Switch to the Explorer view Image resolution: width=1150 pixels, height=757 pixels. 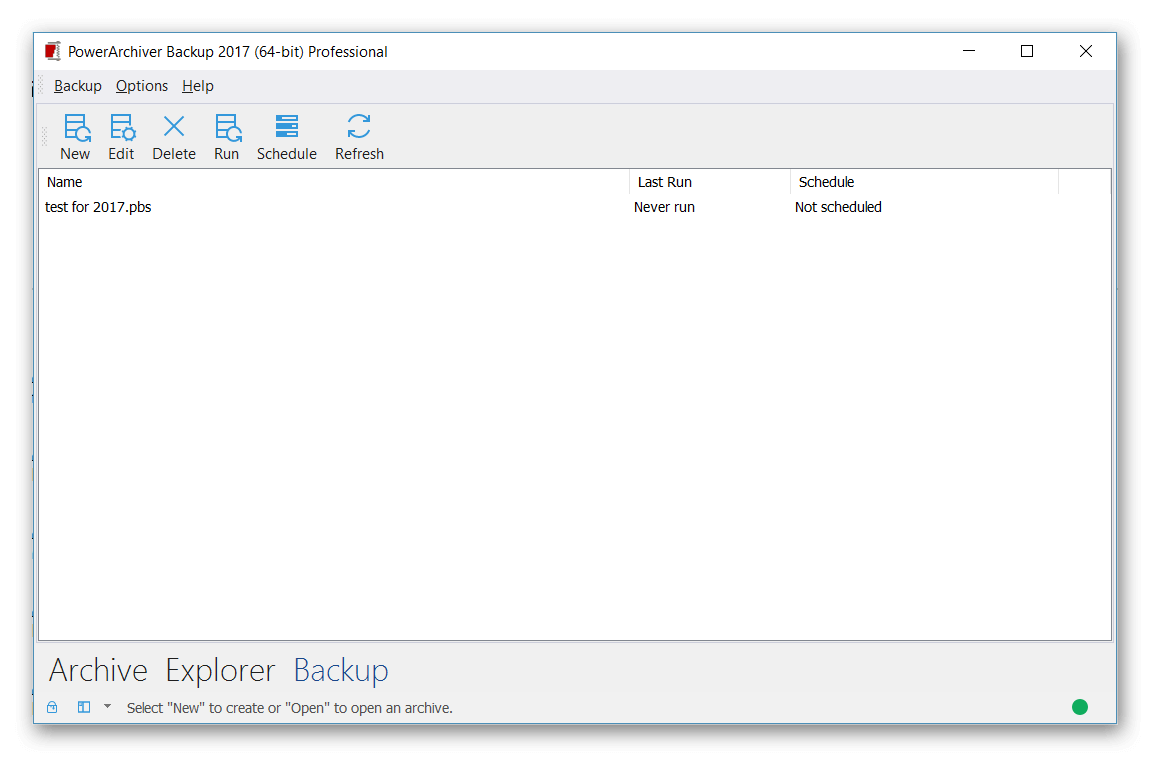tap(220, 670)
